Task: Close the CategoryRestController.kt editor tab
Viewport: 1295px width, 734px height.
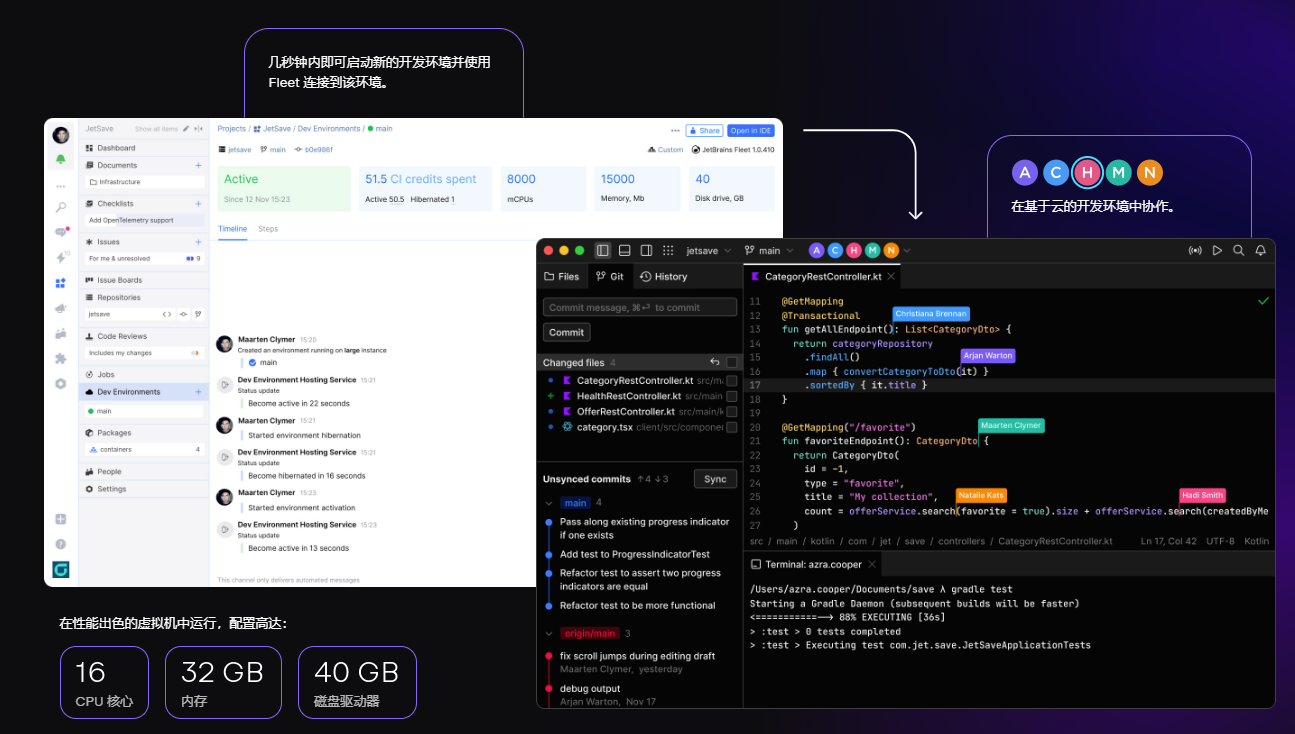Action: pyautogui.click(x=891, y=276)
